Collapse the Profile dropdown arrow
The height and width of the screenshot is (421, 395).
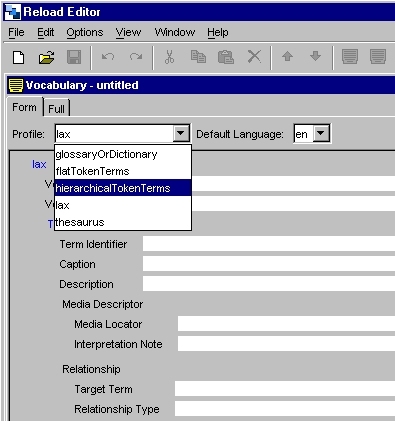point(181,133)
